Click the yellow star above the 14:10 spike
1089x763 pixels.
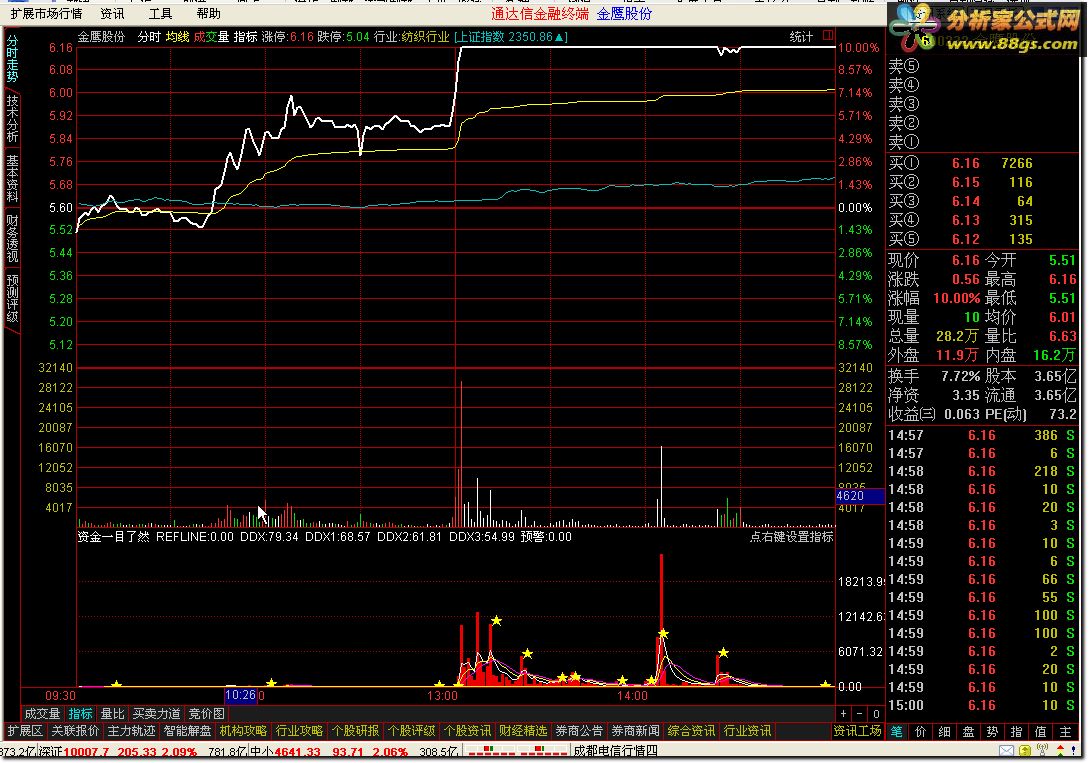point(663,633)
